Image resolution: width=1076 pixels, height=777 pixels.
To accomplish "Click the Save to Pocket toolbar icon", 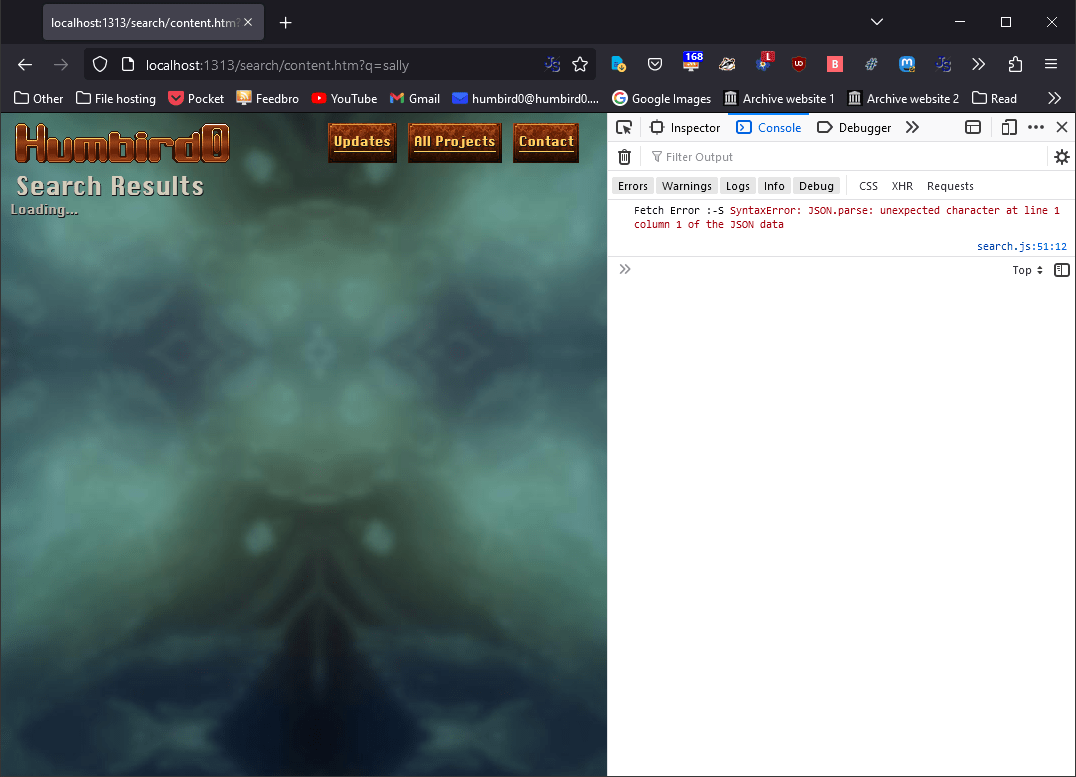I will coord(655,65).
